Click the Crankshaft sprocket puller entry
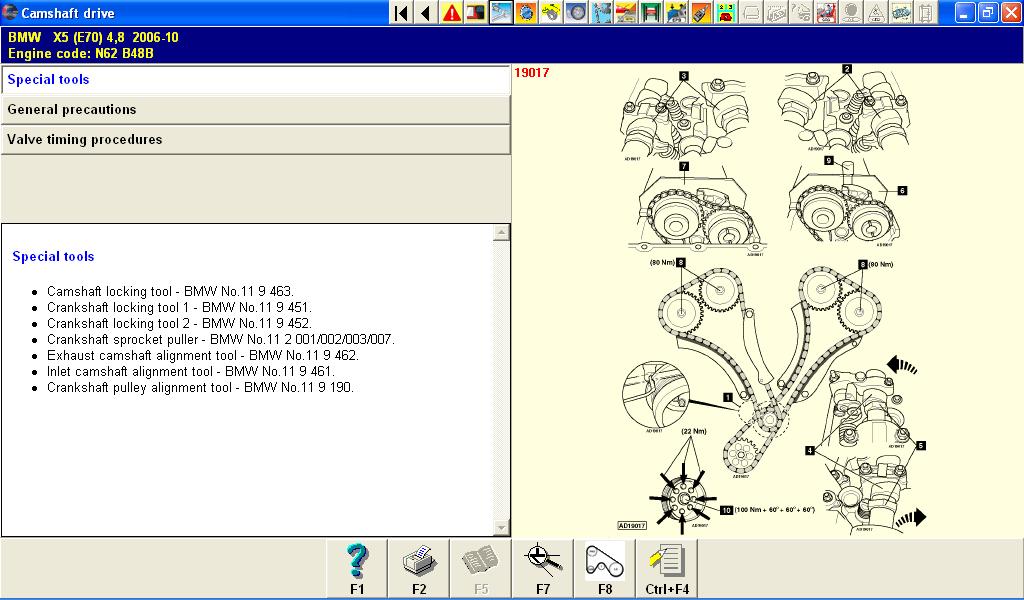The width and height of the screenshot is (1024, 600). tap(221, 339)
